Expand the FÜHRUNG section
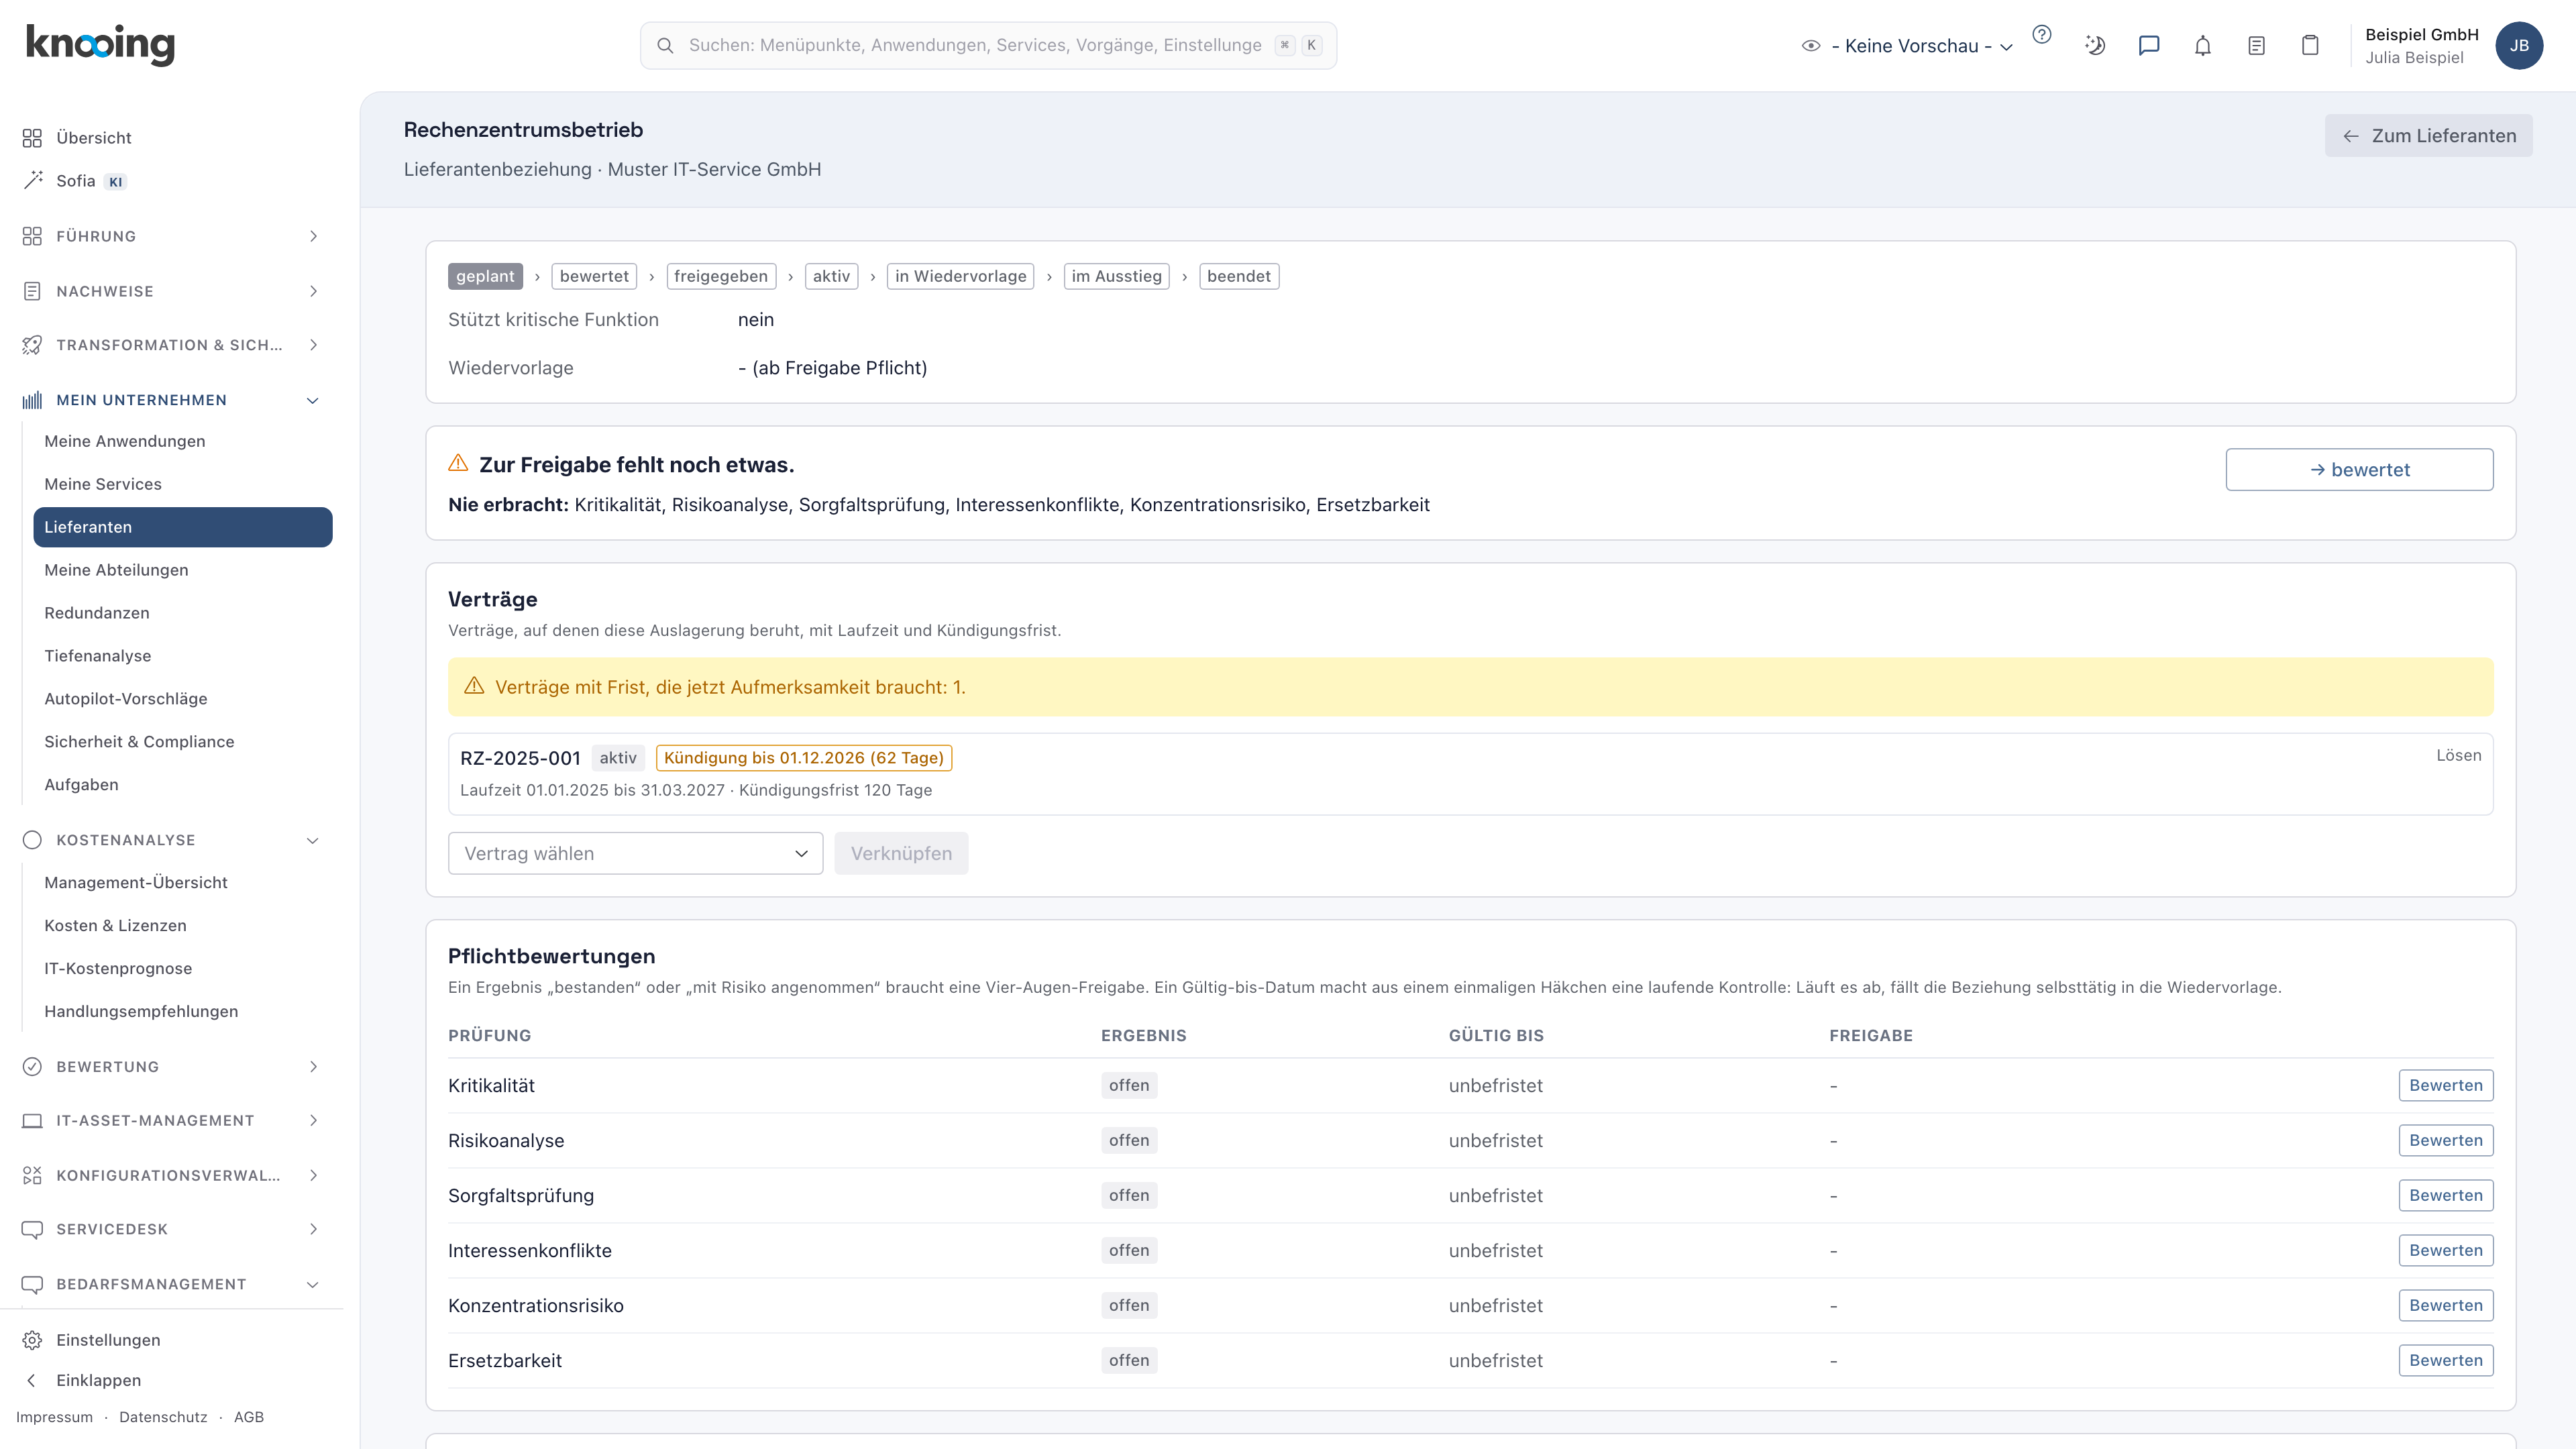The image size is (2576, 1449). [170, 236]
